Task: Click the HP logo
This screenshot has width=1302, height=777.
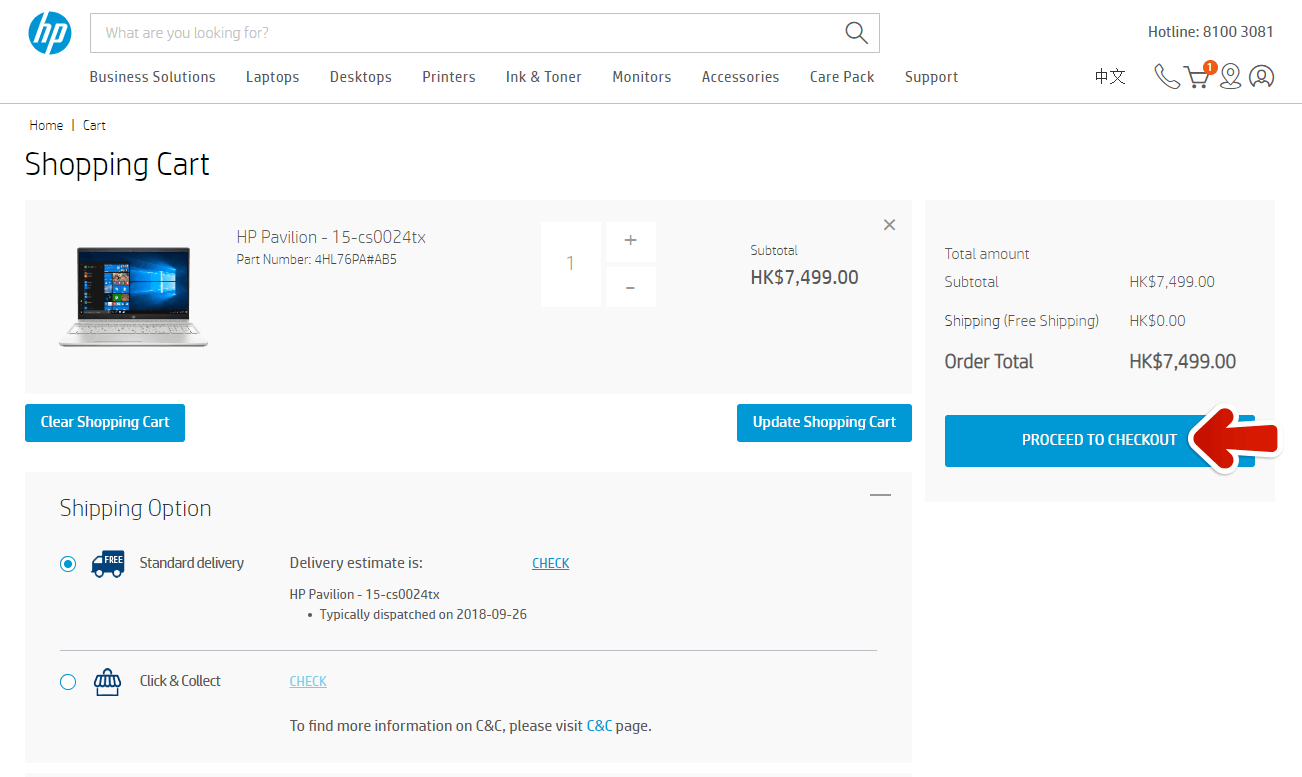Action: click(x=50, y=33)
